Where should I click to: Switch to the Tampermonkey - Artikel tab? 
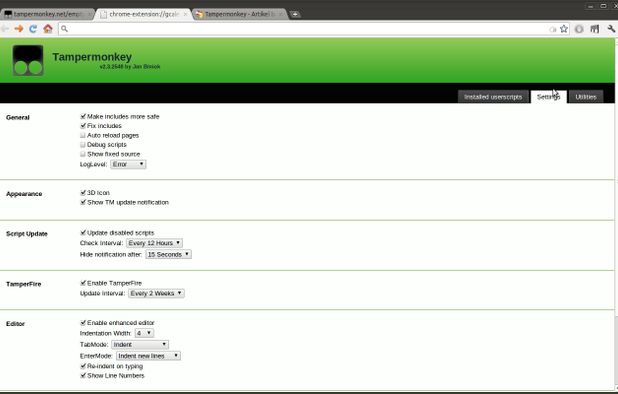[x=240, y=14]
